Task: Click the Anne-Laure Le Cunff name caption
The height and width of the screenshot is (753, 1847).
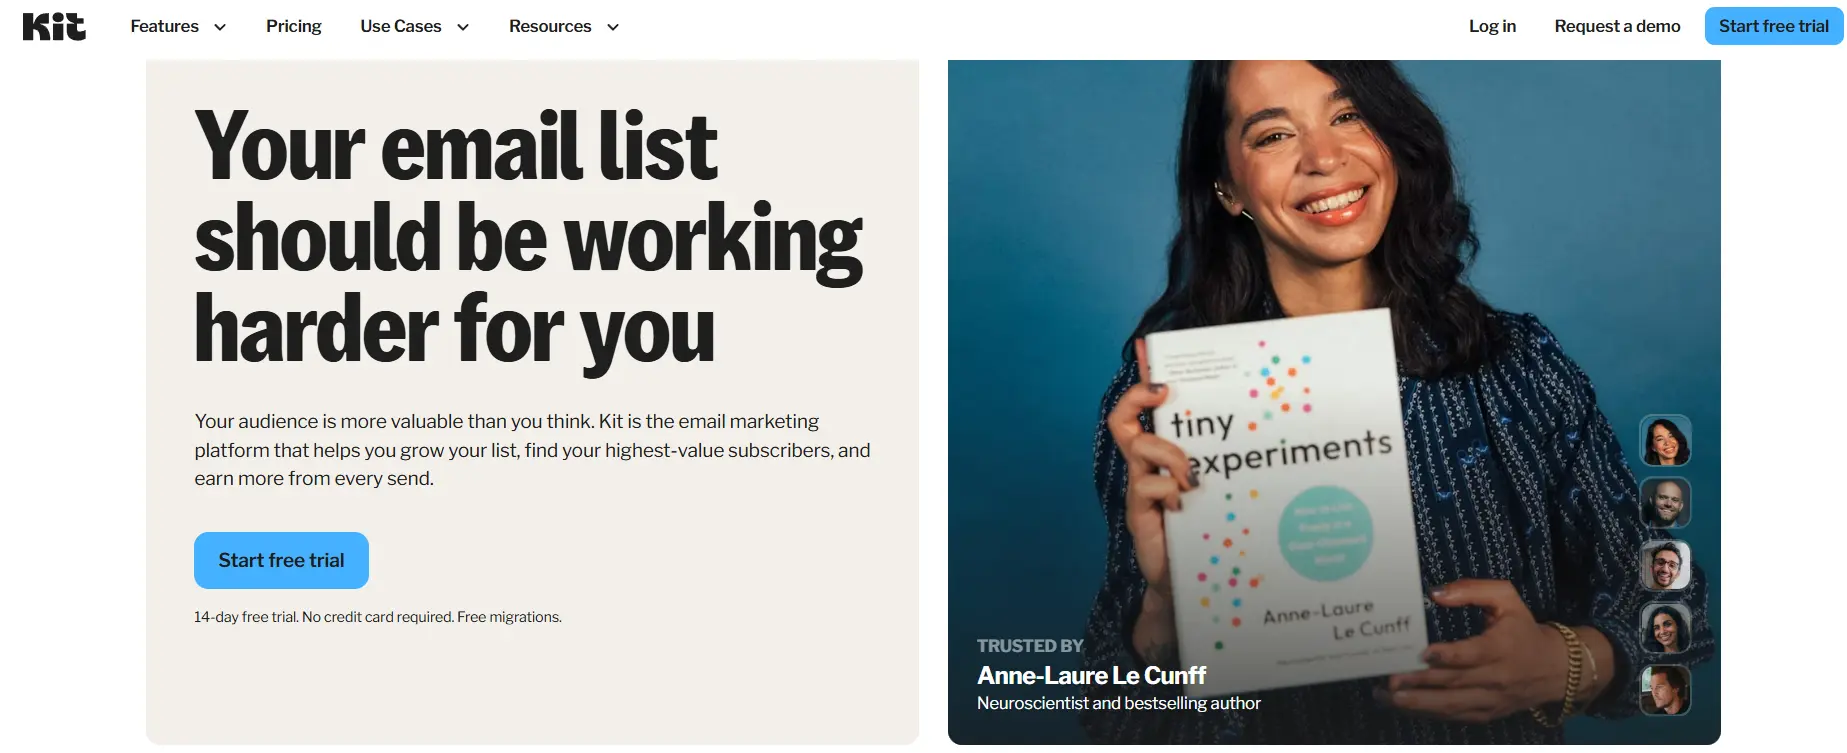Action: [x=1091, y=676]
